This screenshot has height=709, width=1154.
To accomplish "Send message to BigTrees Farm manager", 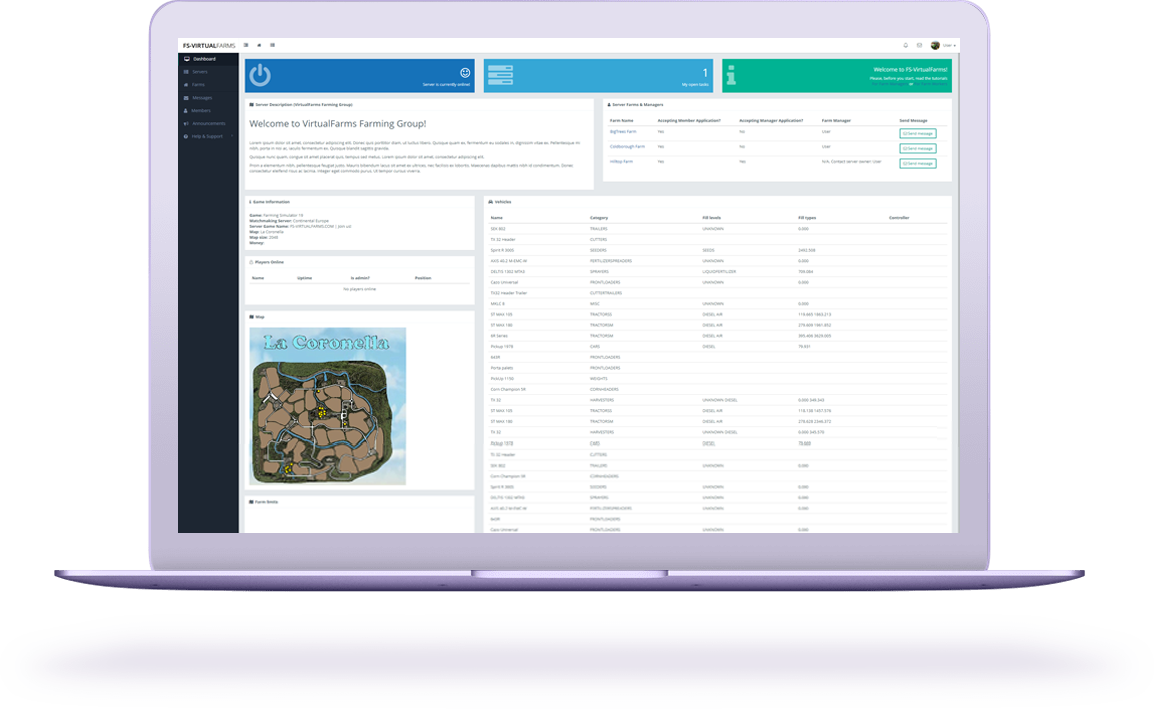I will point(918,133).
